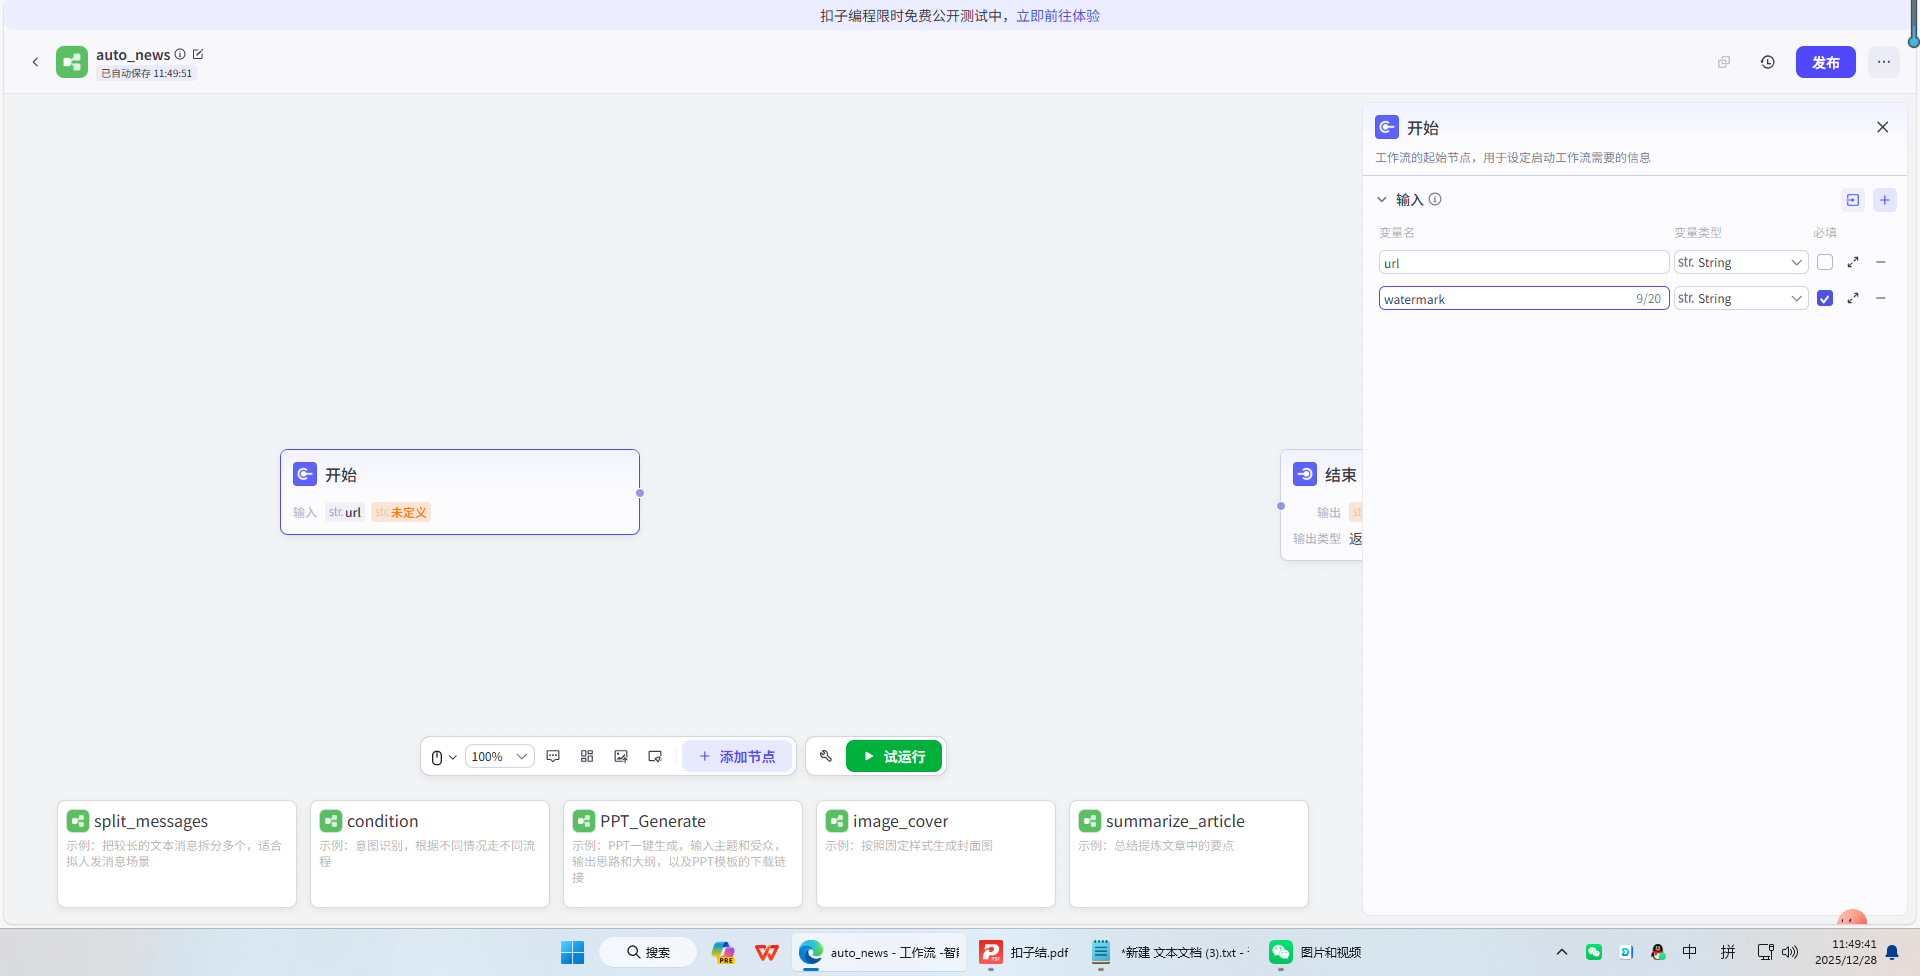Click the canvas screenshot toolbar icon
The width and height of the screenshot is (1920, 976).
point(655,756)
